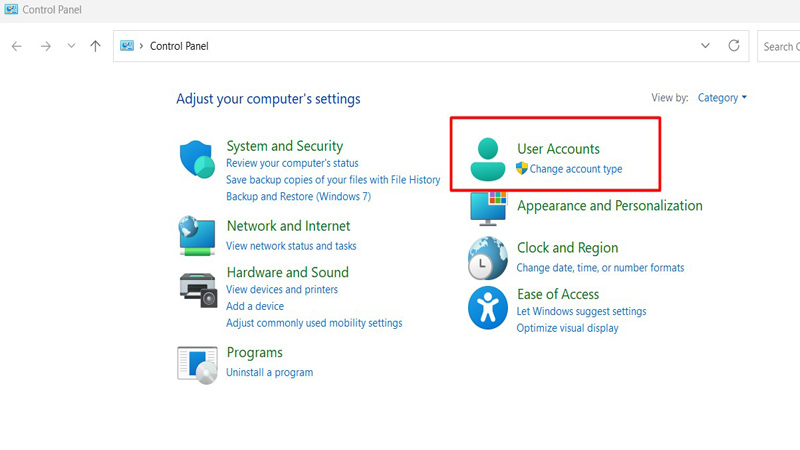Image resolution: width=800 pixels, height=450 pixels.
Task: Click the Up one level arrow
Action: point(95,46)
